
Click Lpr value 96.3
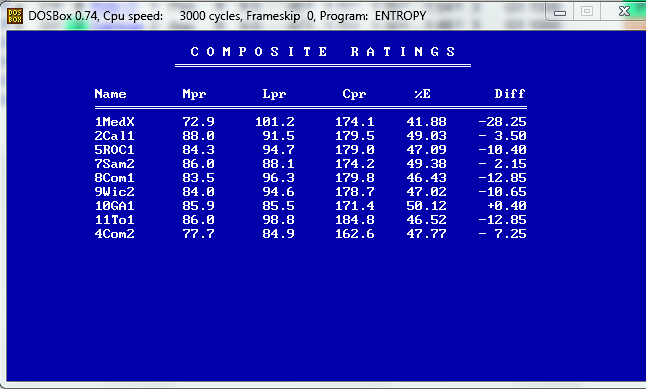[279, 178]
